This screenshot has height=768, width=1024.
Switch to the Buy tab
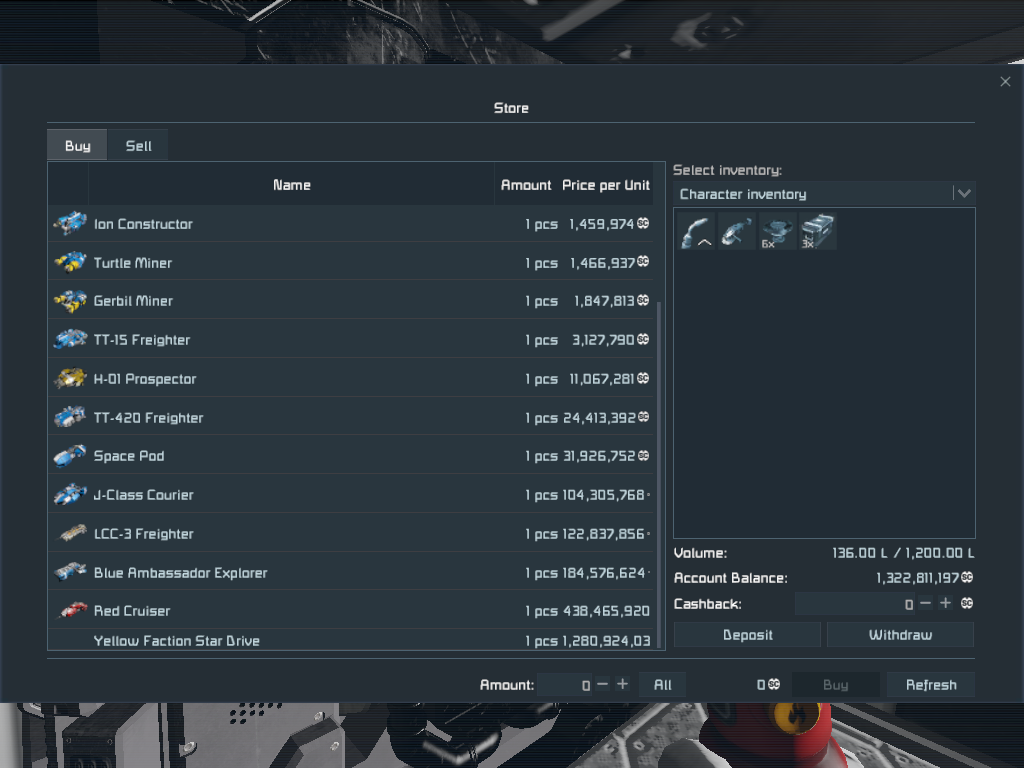[x=77, y=146]
